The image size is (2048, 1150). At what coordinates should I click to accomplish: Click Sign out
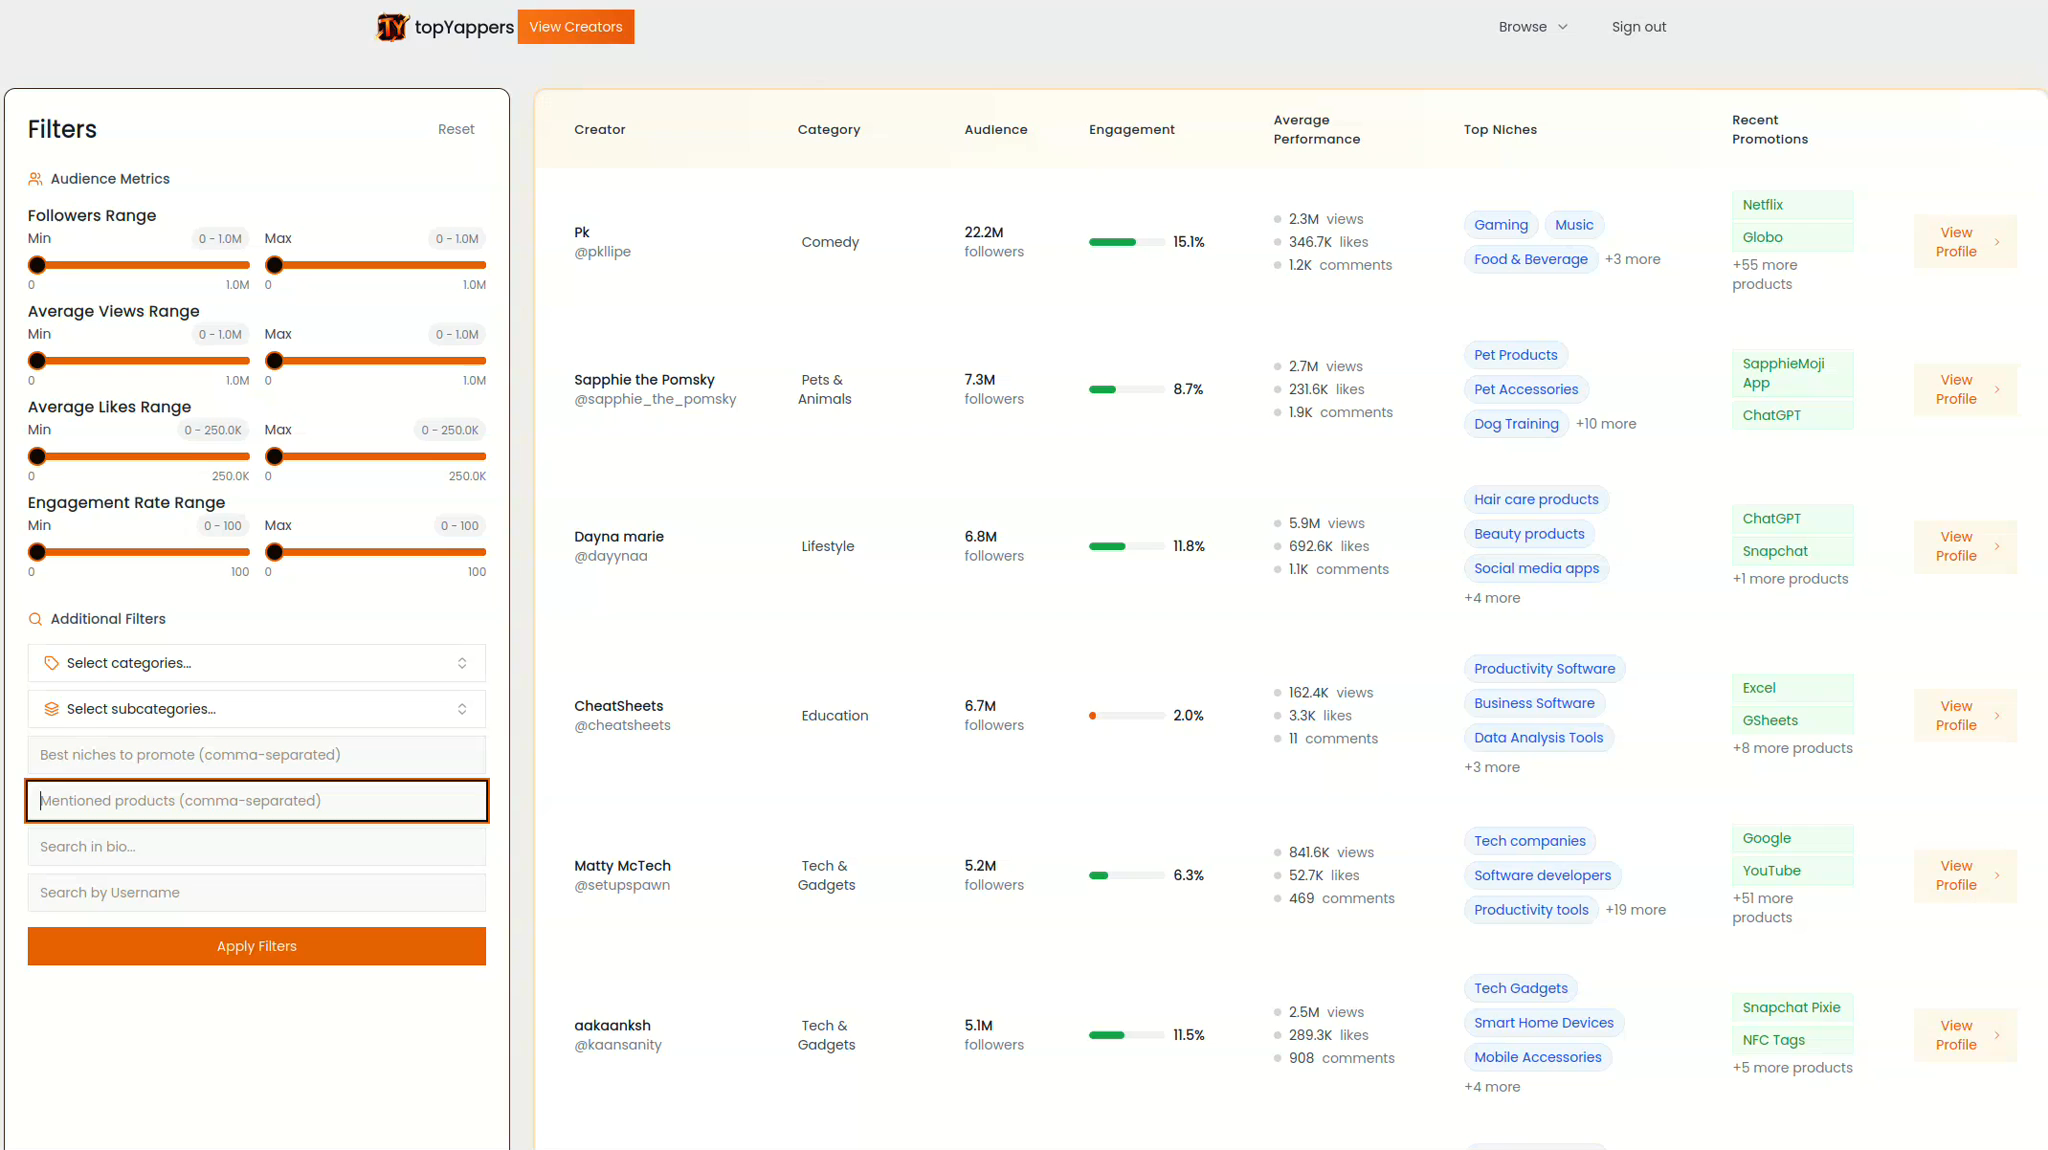coord(1639,27)
